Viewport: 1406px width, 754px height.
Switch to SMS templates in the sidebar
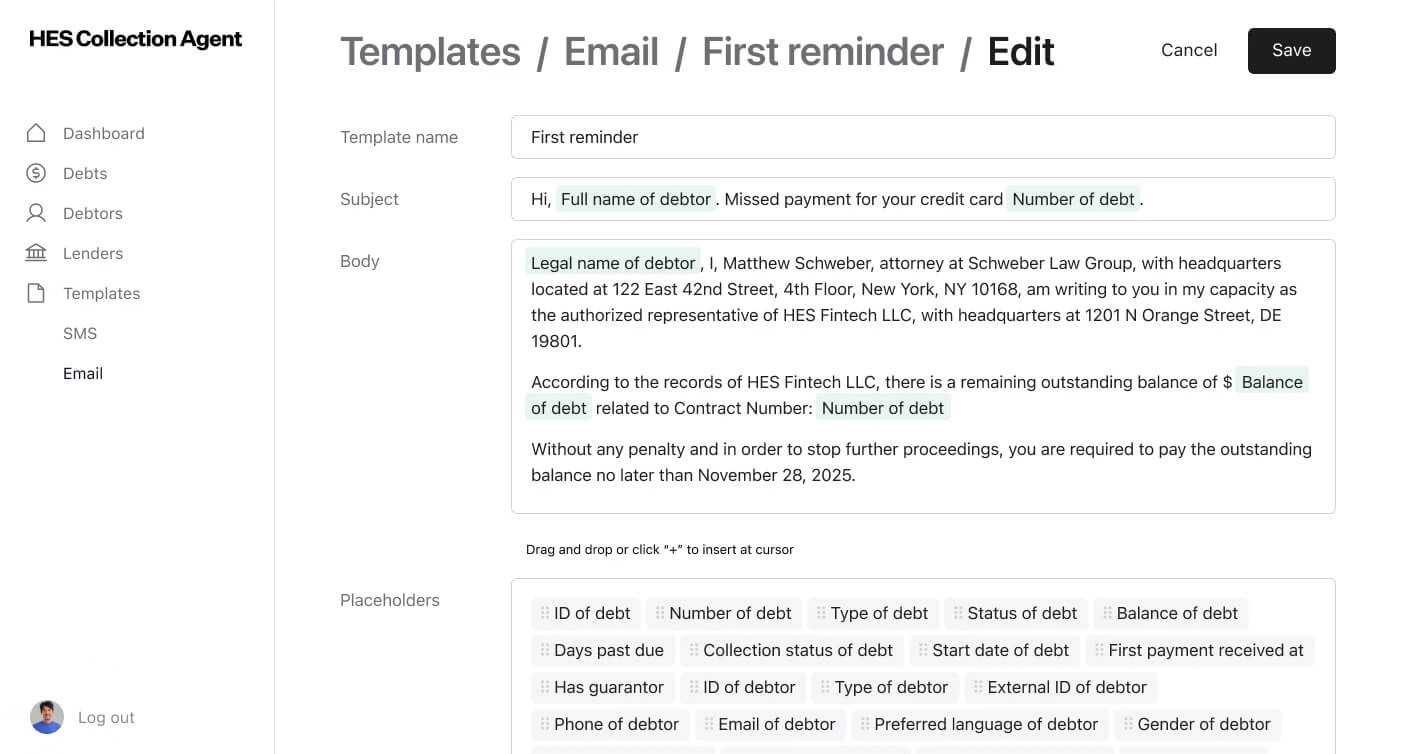(80, 333)
